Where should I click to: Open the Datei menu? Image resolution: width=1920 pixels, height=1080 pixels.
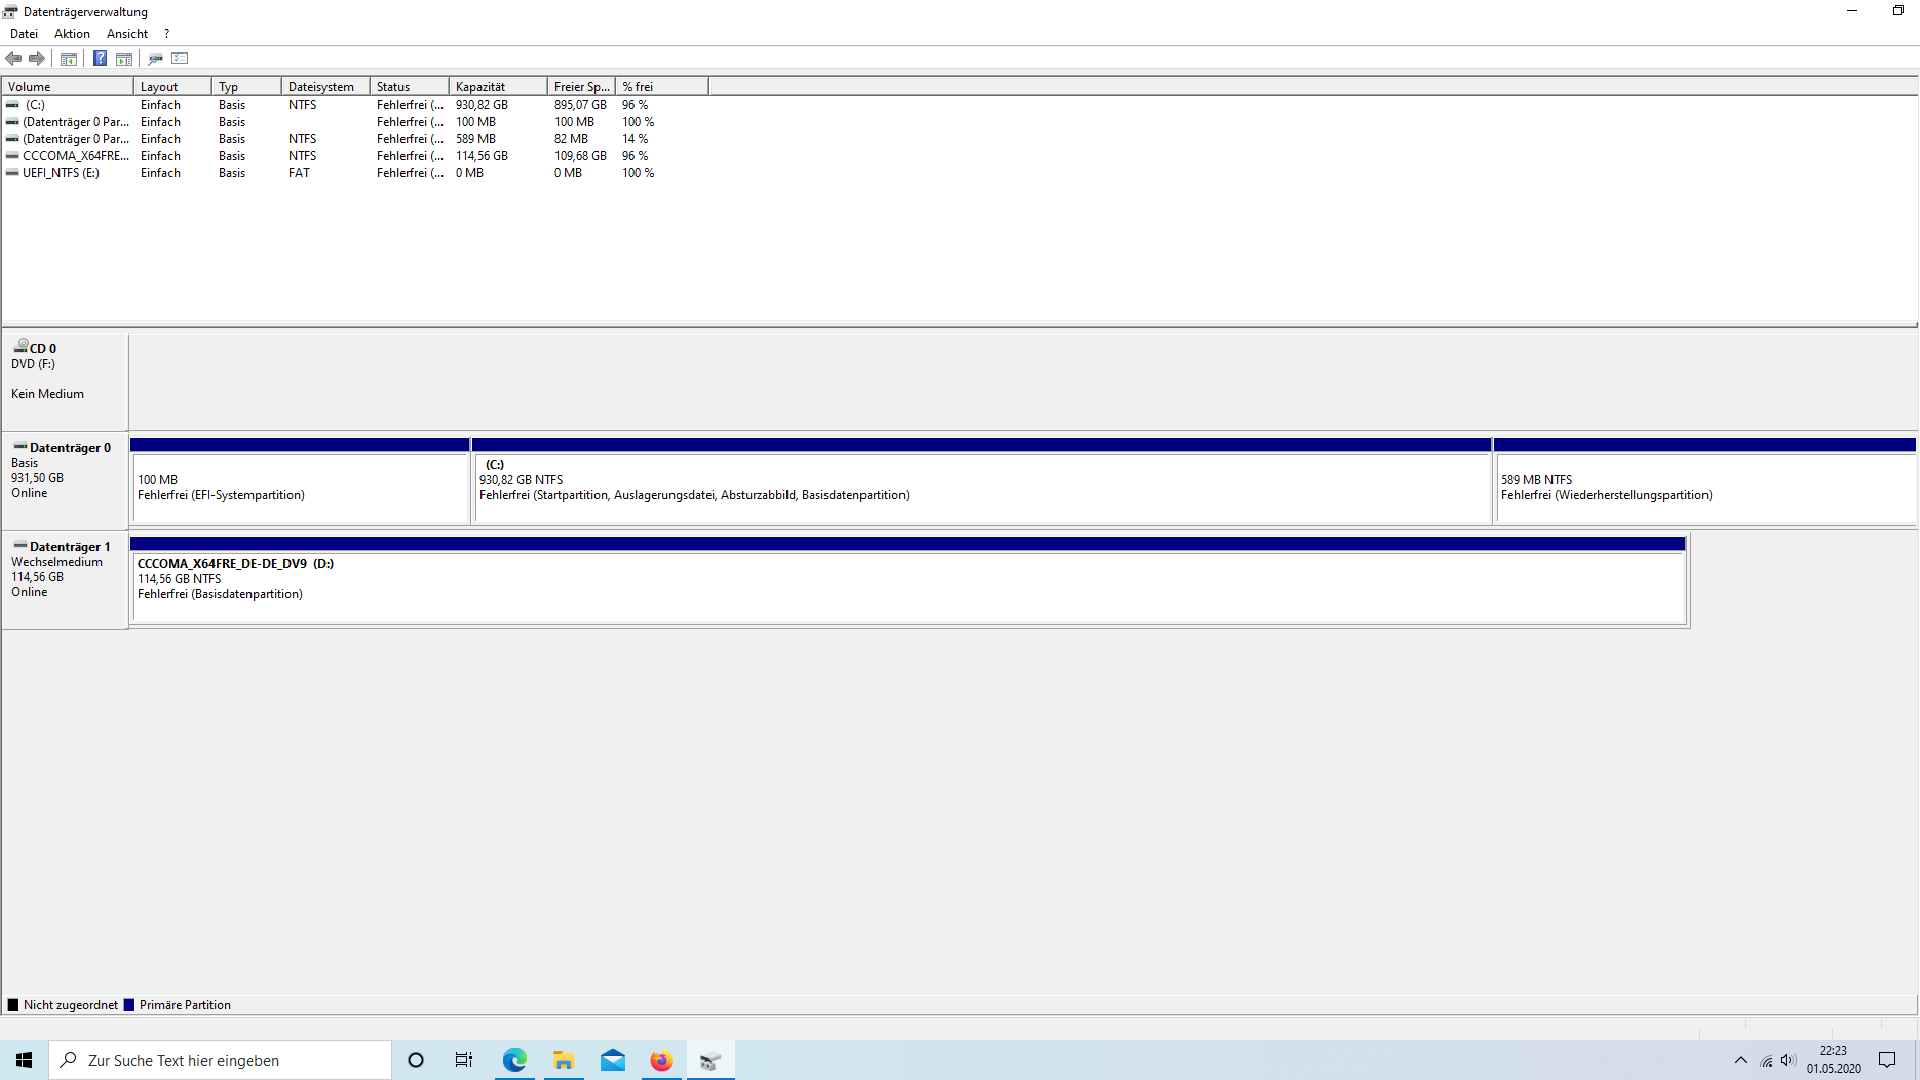(x=24, y=34)
